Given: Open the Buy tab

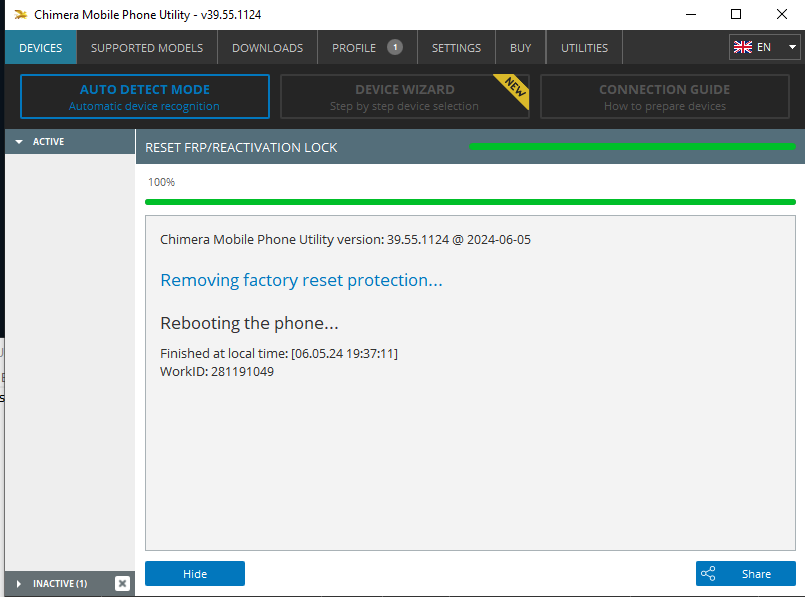Looking at the screenshot, I should (x=520, y=48).
